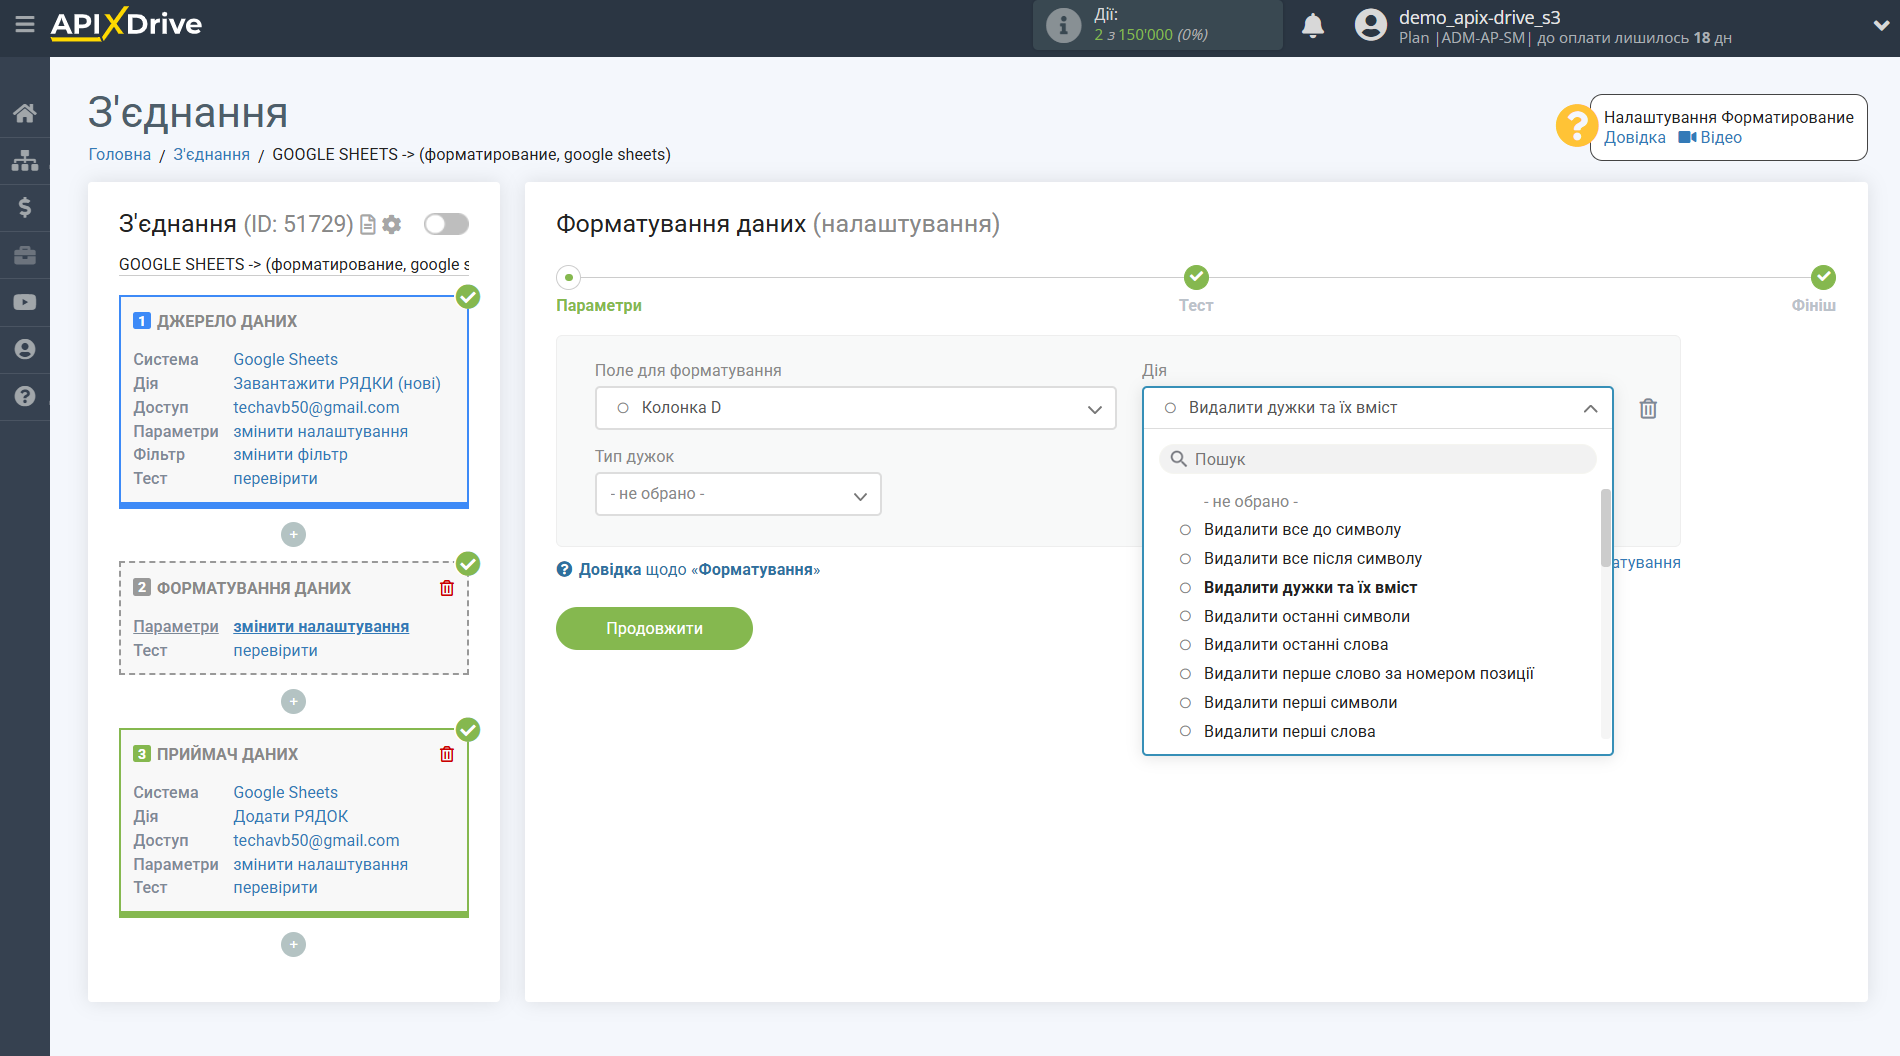Choose the - не обрано - list option
The width and height of the screenshot is (1900, 1056).
[x=1250, y=502]
